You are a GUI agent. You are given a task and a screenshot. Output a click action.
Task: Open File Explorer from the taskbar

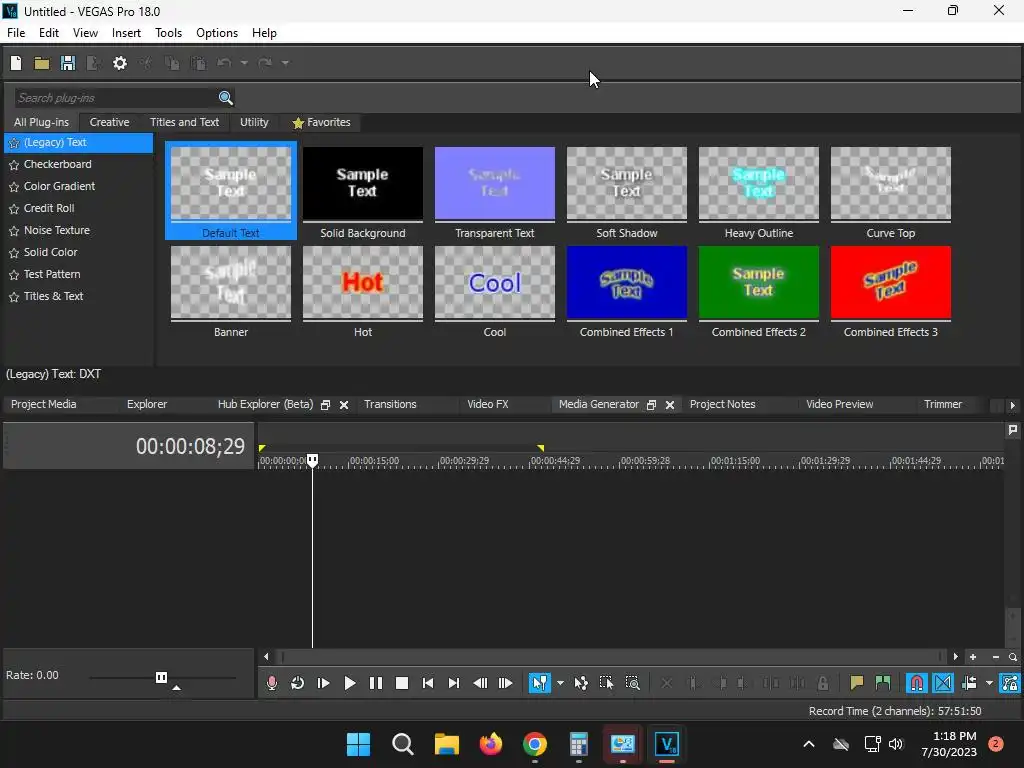click(447, 744)
